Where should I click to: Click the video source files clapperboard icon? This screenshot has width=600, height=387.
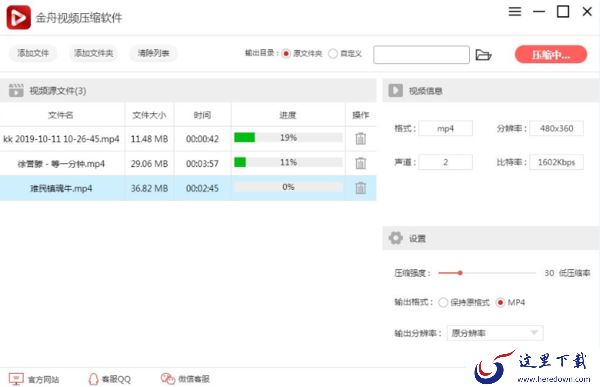click(16, 90)
